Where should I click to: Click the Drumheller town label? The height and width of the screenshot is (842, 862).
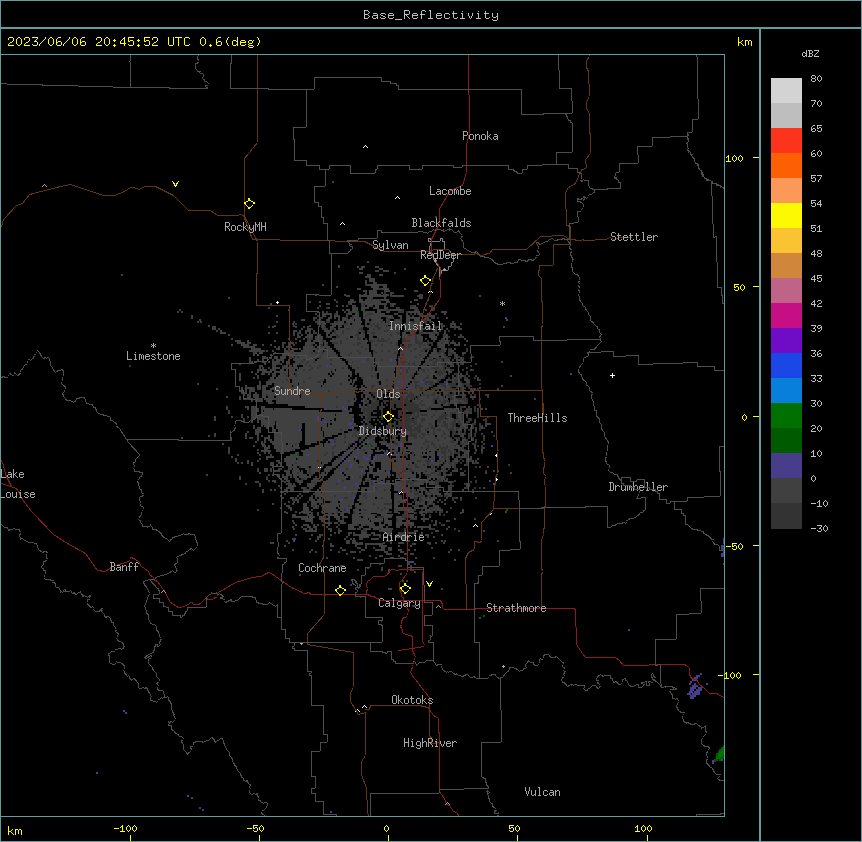638,487
